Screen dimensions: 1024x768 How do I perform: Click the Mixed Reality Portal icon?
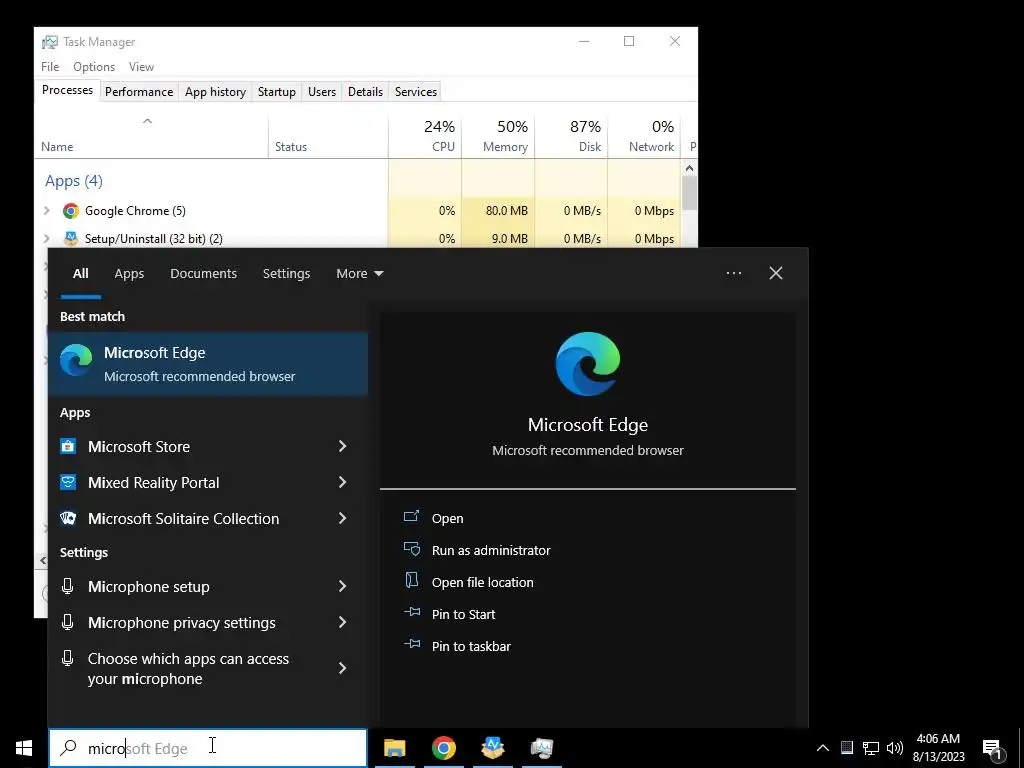coord(68,482)
